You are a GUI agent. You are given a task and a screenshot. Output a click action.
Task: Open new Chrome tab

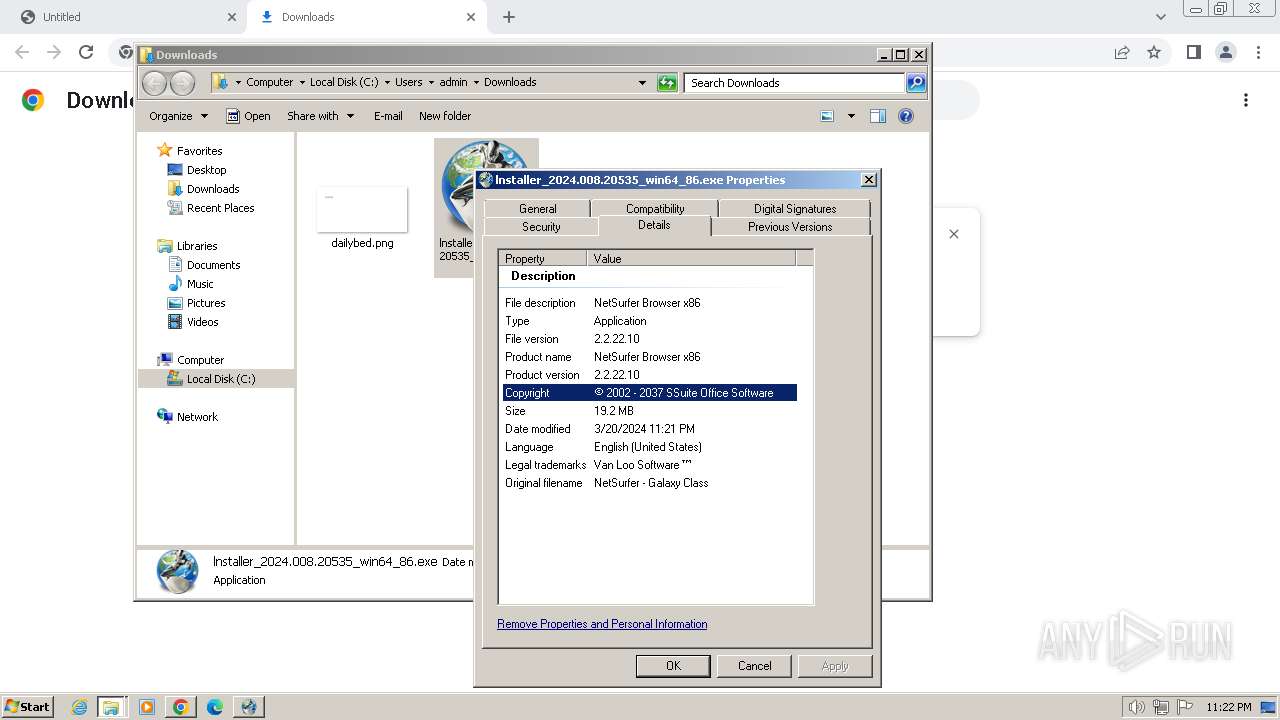(509, 17)
